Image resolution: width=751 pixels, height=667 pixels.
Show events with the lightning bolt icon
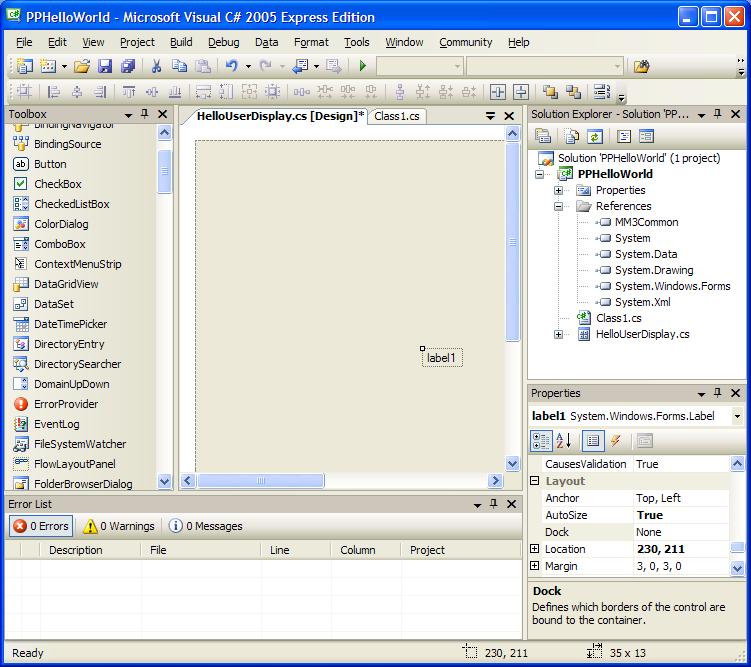616,441
